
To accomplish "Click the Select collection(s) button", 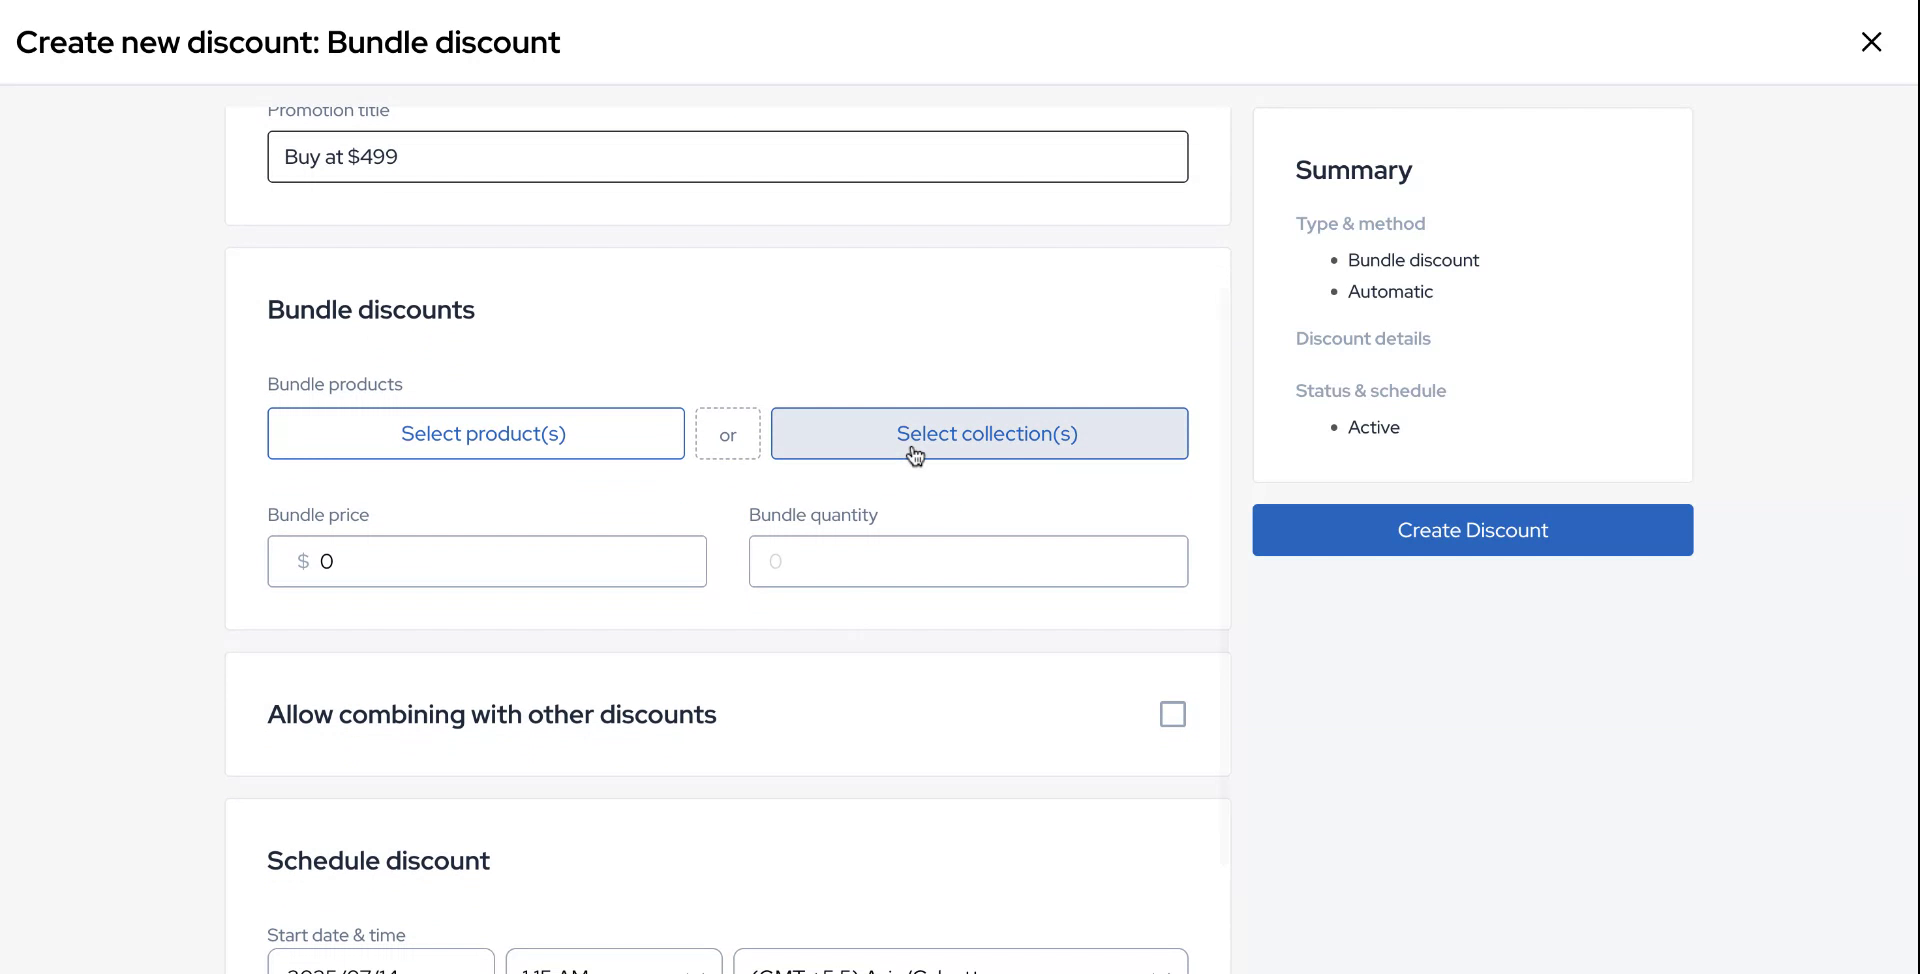I will click(x=979, y=434).
